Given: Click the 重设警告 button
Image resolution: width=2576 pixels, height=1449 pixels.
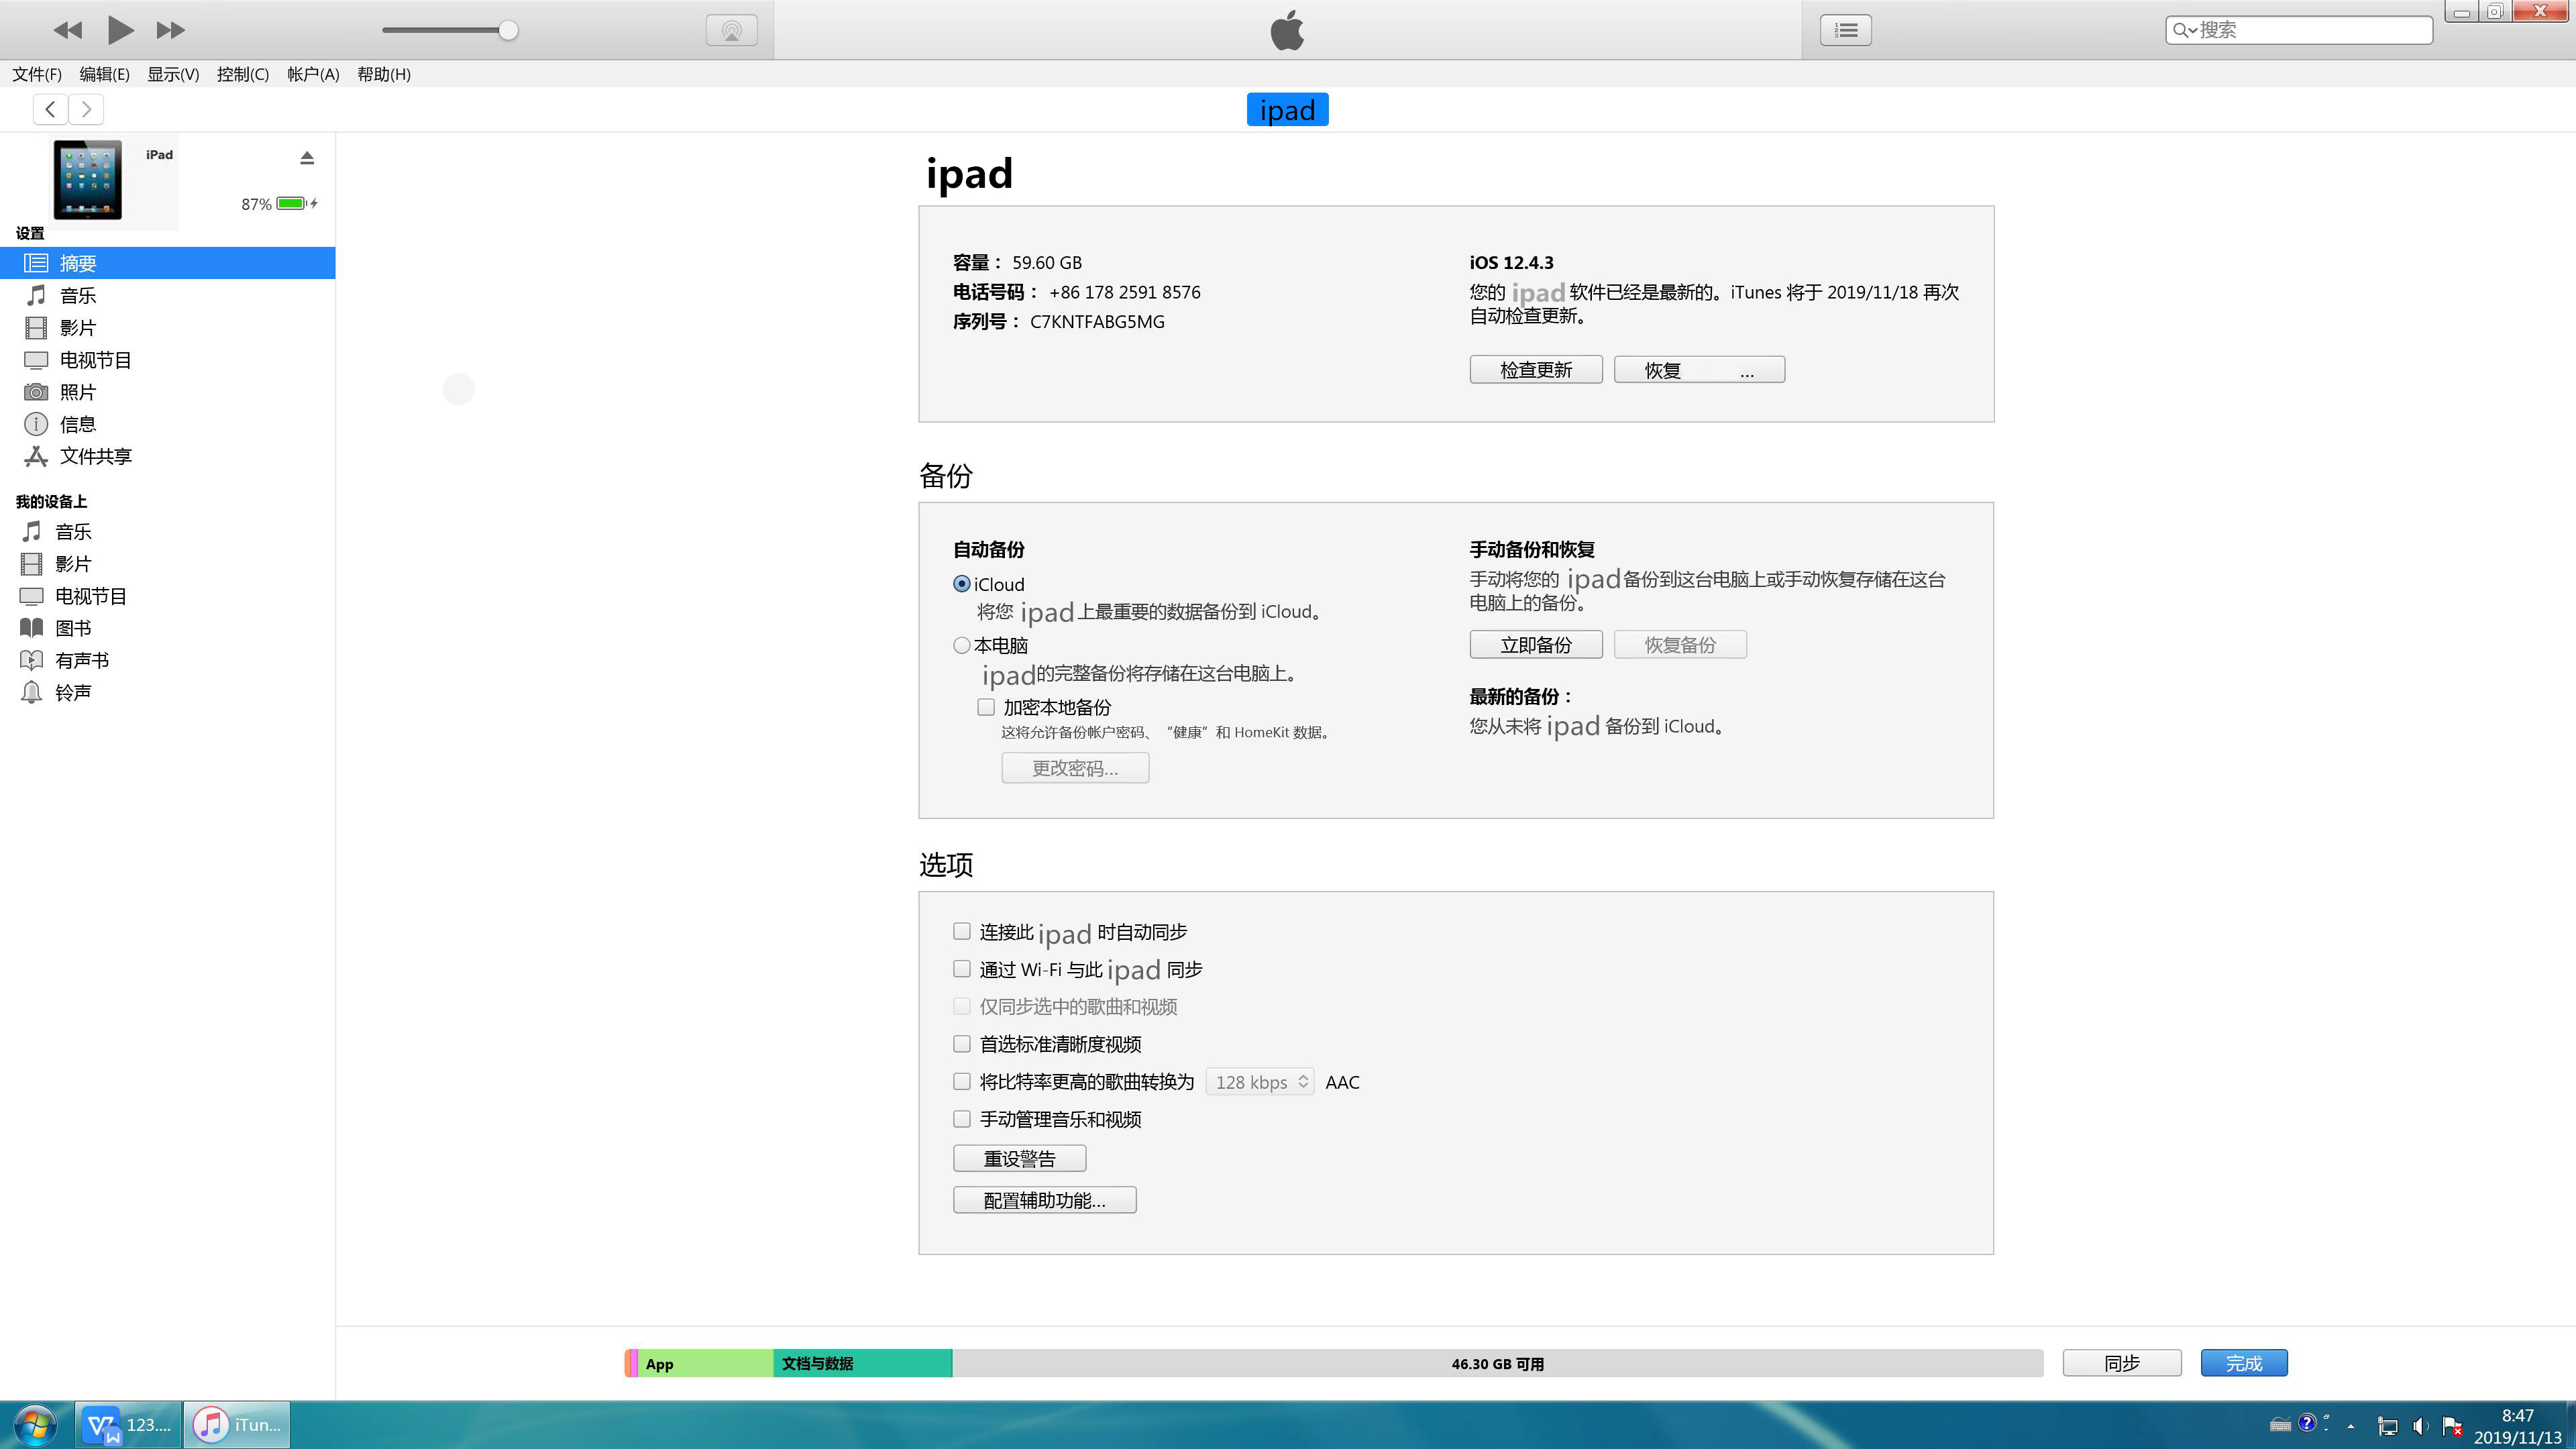Looking at the screenshot, I should click(x=1020, y=1158).
